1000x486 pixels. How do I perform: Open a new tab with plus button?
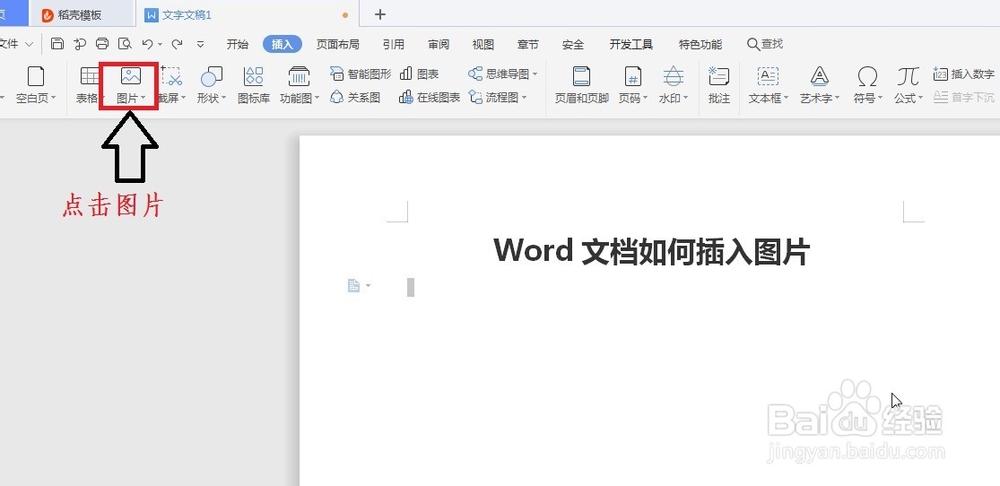pos(380,14)
